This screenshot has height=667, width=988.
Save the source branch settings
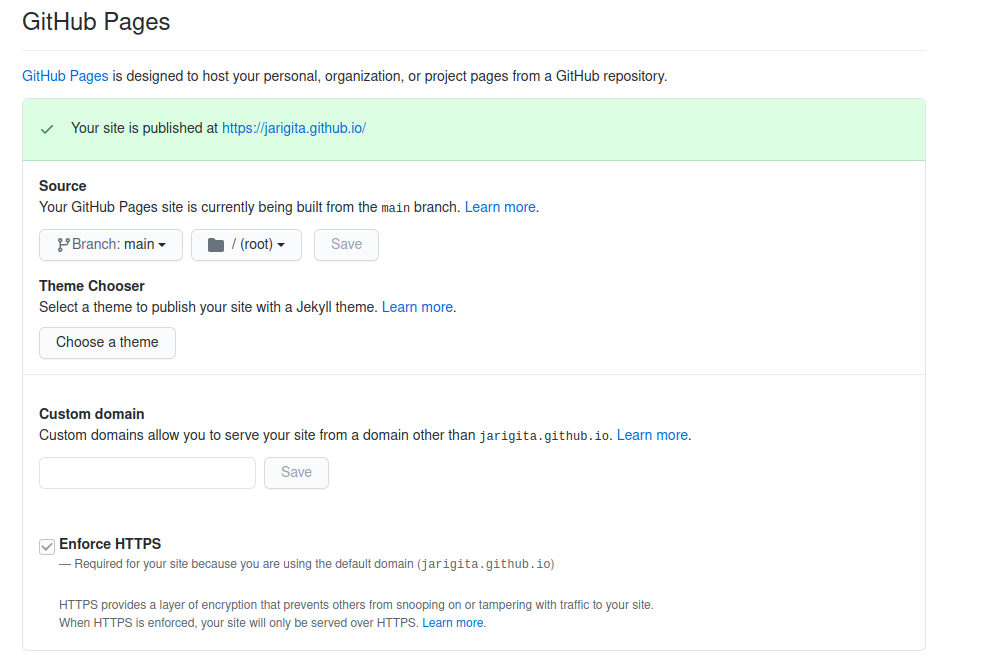[346, 244]
